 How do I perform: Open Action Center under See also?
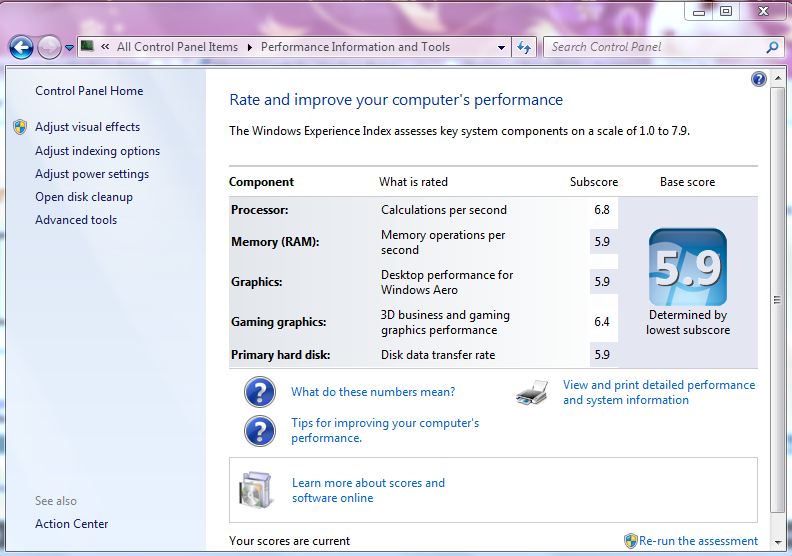72,524
